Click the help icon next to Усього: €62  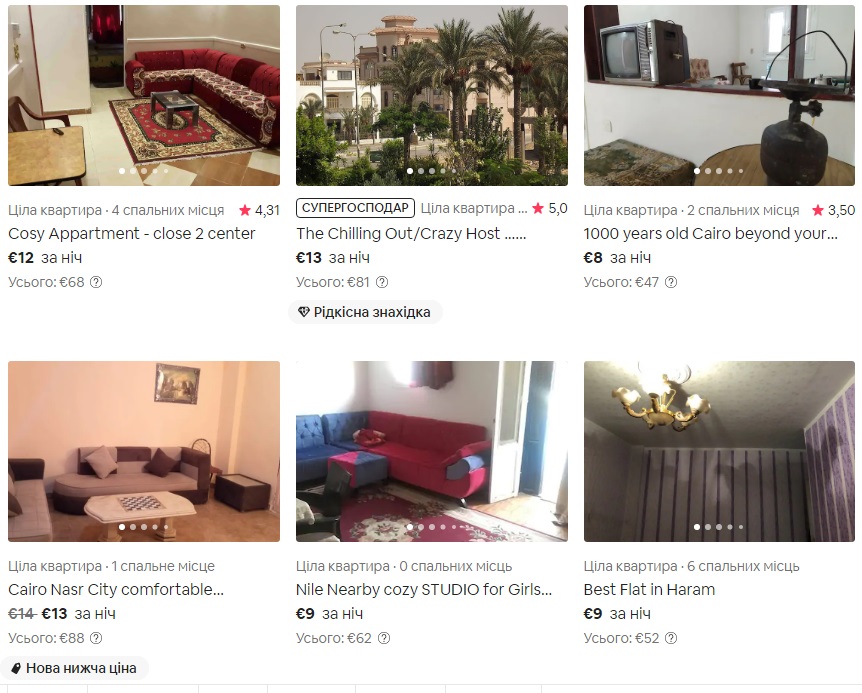click(x=384, y=639)
